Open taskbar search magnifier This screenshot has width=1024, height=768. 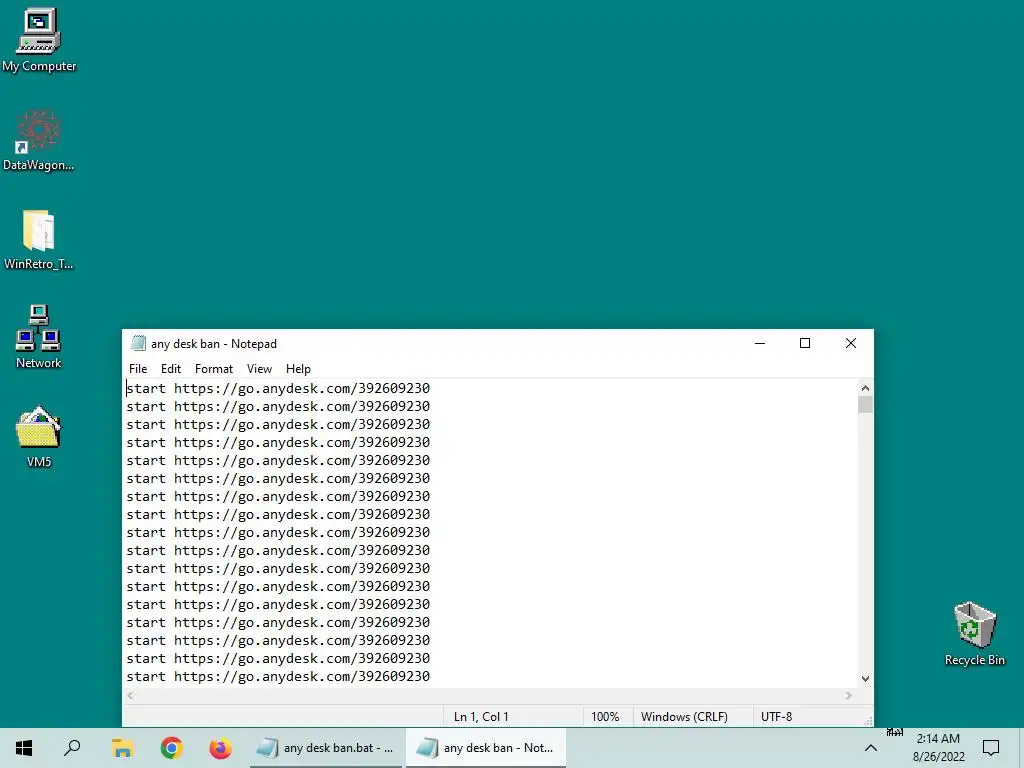pyautogui.click(x=72, y=748)
